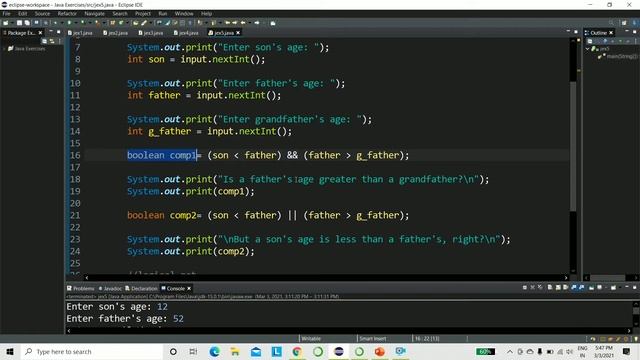
Task: Toggle Link with Editor in Package Explorer
Action: point(52,41)
